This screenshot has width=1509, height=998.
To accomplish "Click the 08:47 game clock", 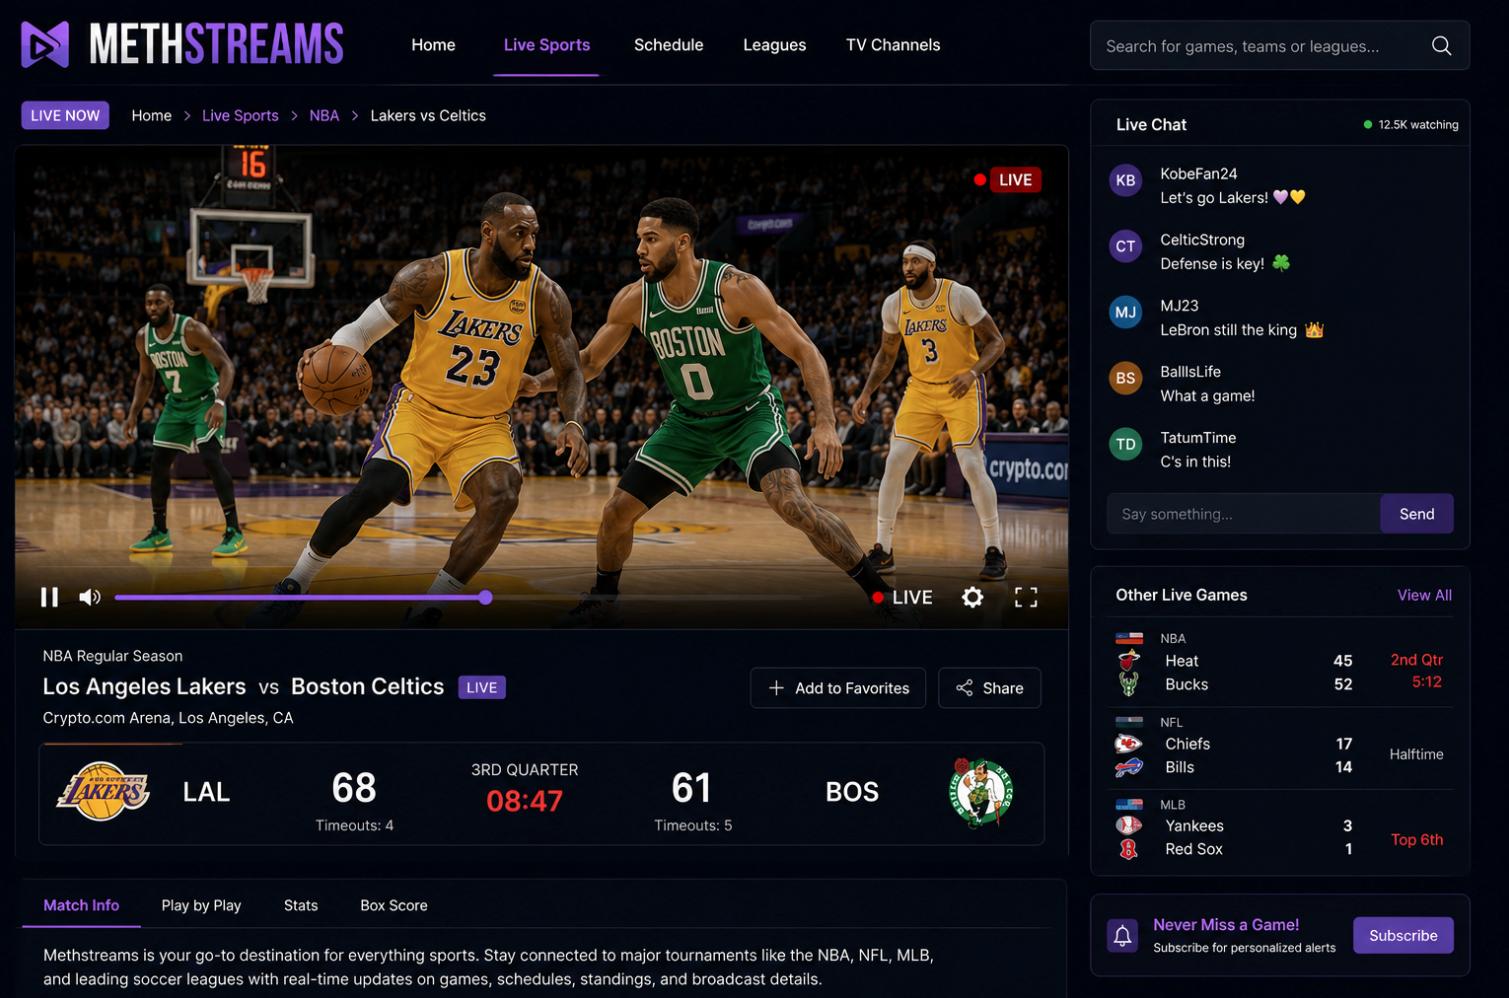I will pyautogui.click(x=524, y=801).
